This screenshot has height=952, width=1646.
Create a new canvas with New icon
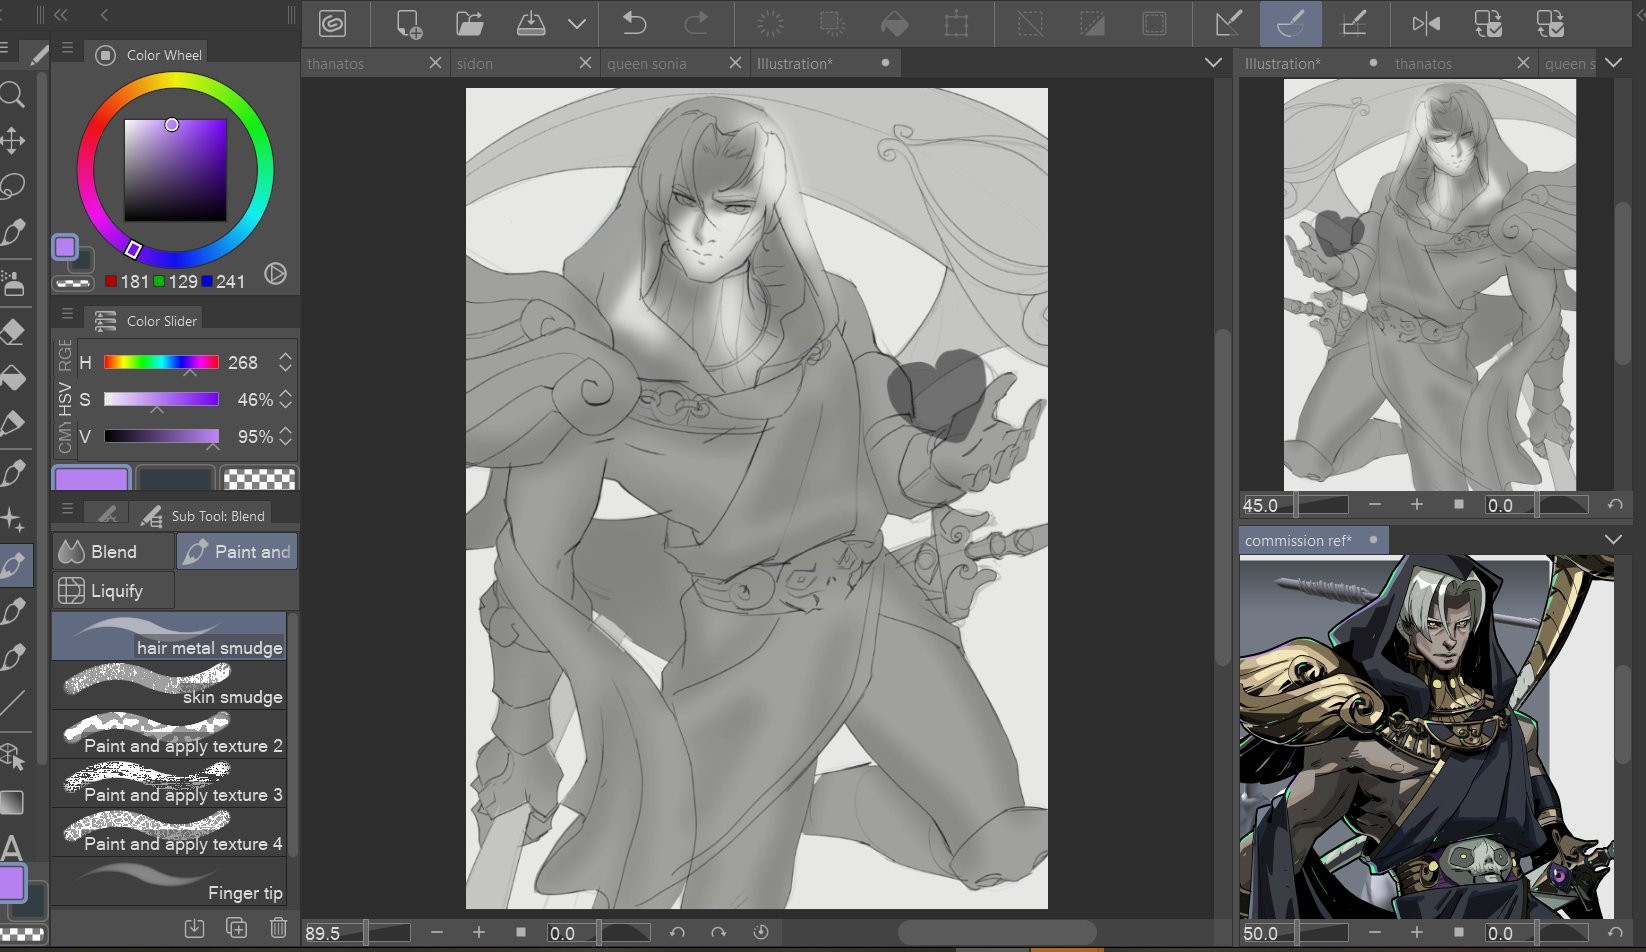(408, 23)
